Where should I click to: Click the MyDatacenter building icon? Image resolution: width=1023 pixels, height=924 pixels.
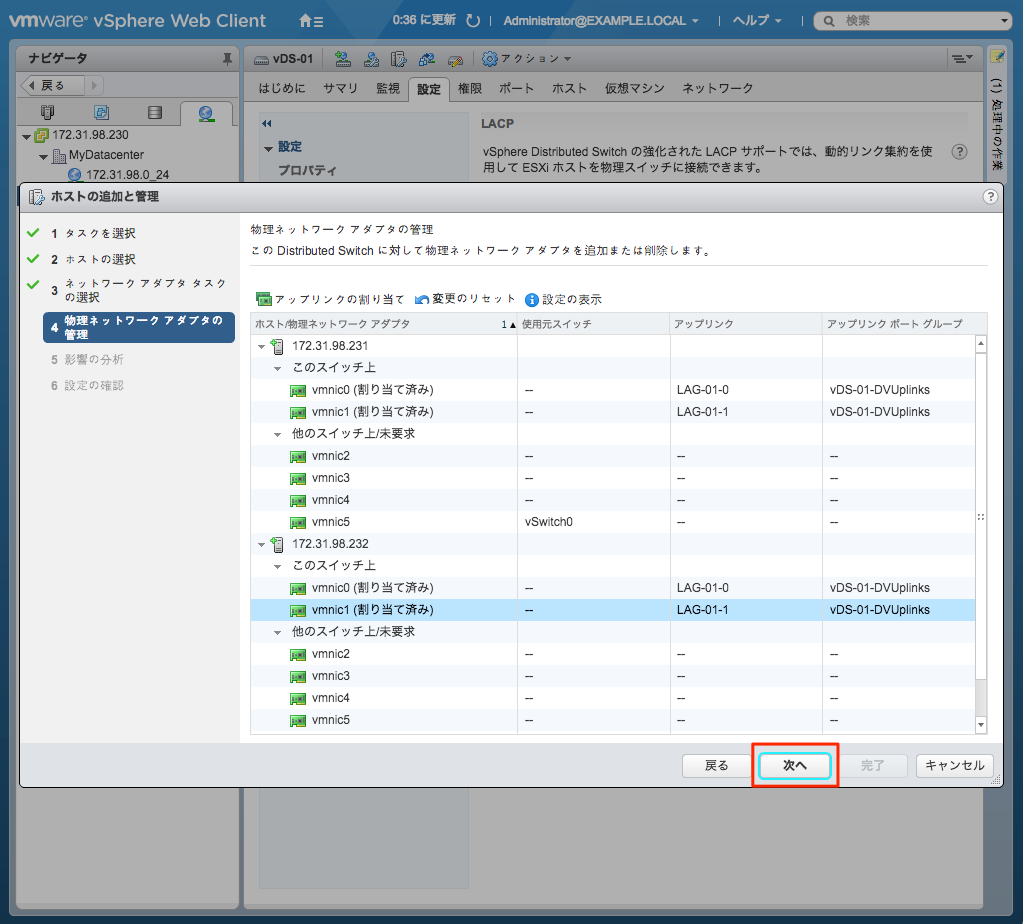coord(59,155)
